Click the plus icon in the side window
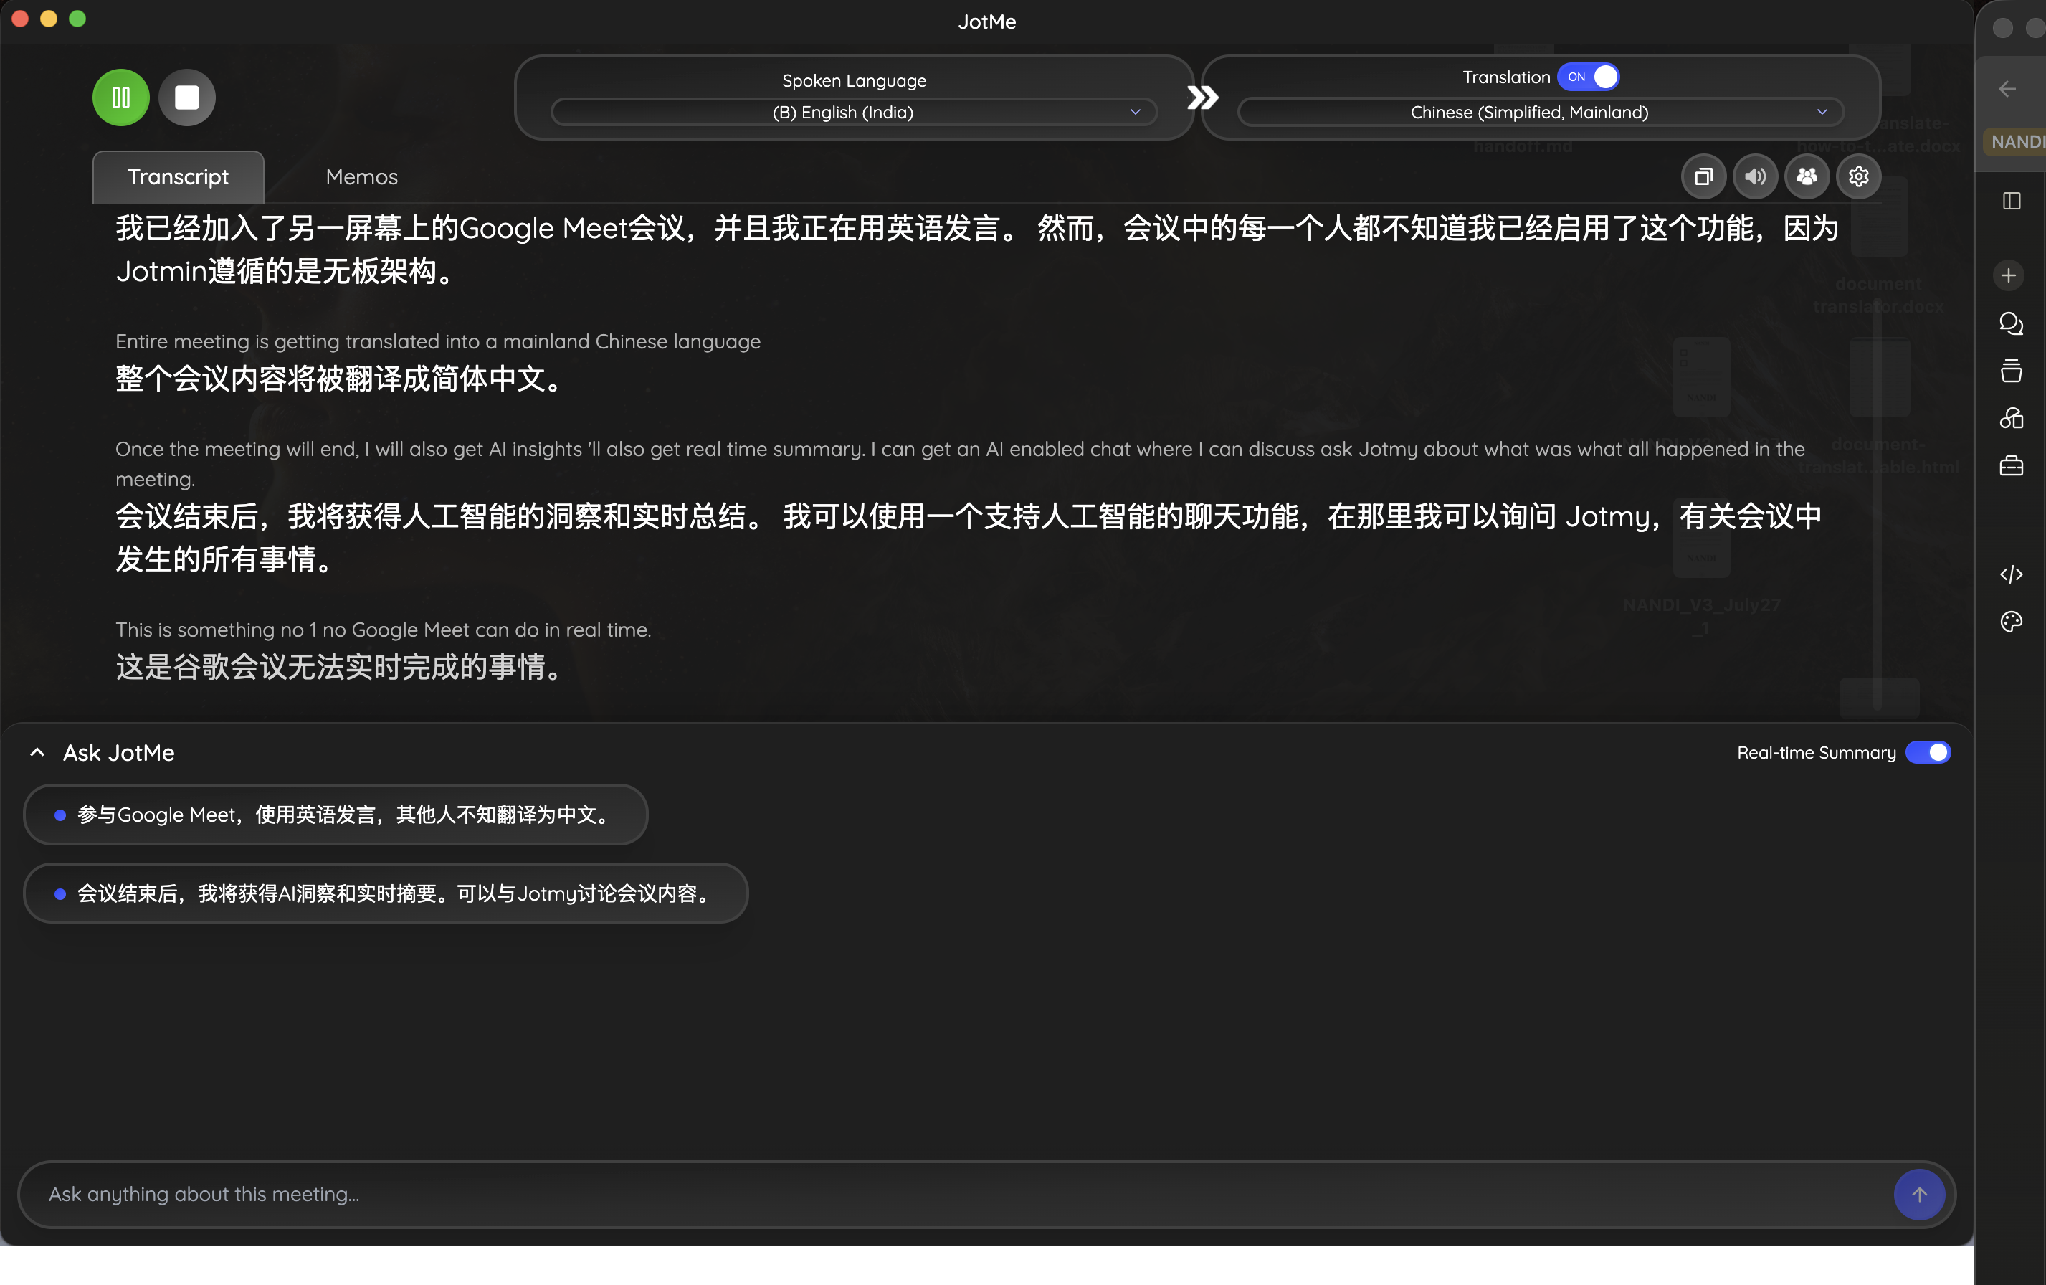Image resolution: width=2046 pixels, height=1285 pixels. coord(2008,275)
